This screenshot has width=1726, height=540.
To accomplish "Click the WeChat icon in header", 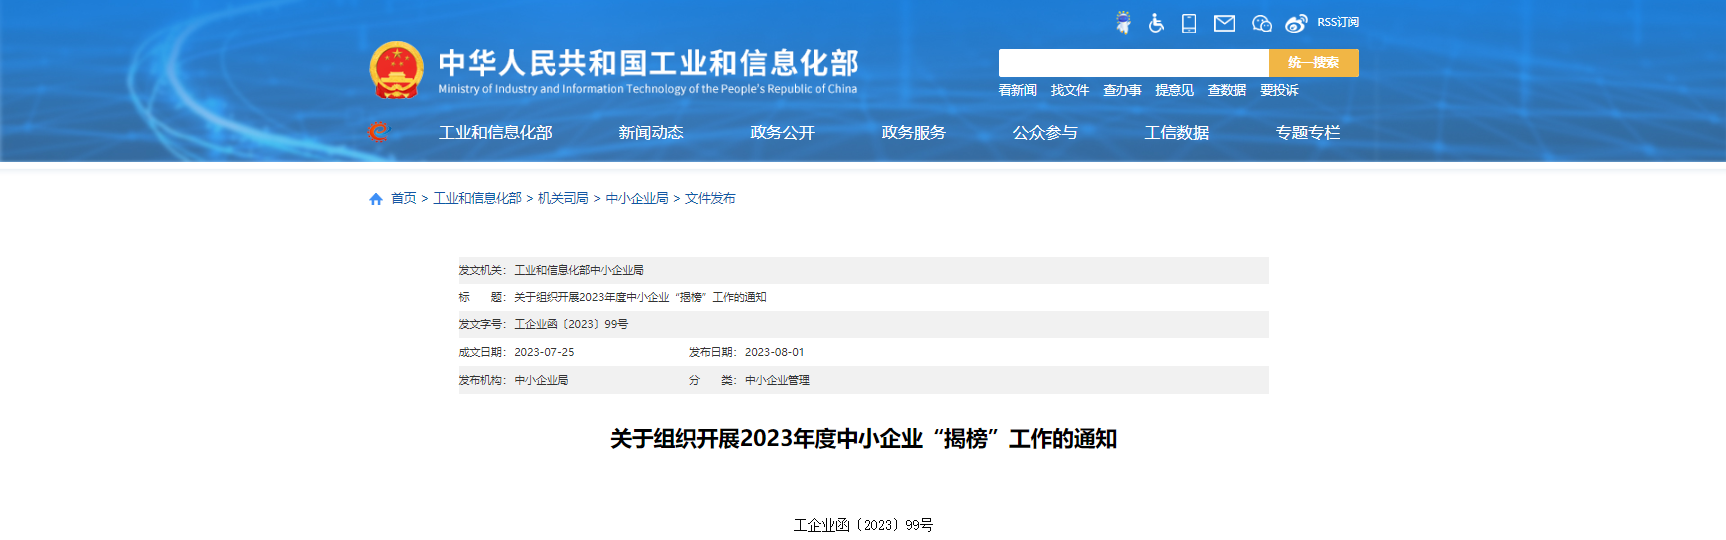I will pos(1261,23).
